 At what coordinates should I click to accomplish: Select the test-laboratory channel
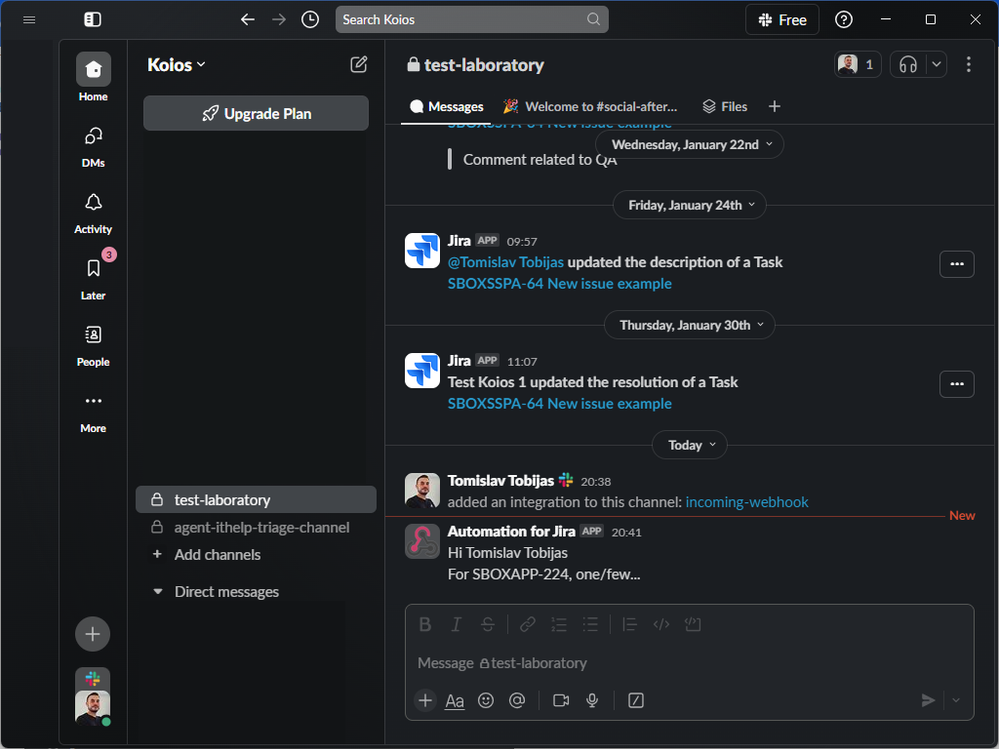256,500
